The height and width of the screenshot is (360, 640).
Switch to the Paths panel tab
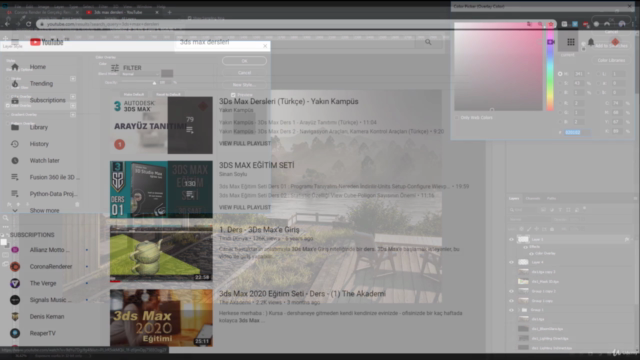[551, 198]
